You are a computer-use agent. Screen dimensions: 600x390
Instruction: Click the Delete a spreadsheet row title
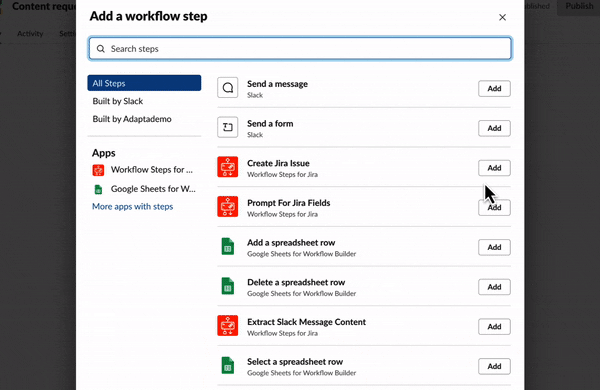[x=296, y=282]
